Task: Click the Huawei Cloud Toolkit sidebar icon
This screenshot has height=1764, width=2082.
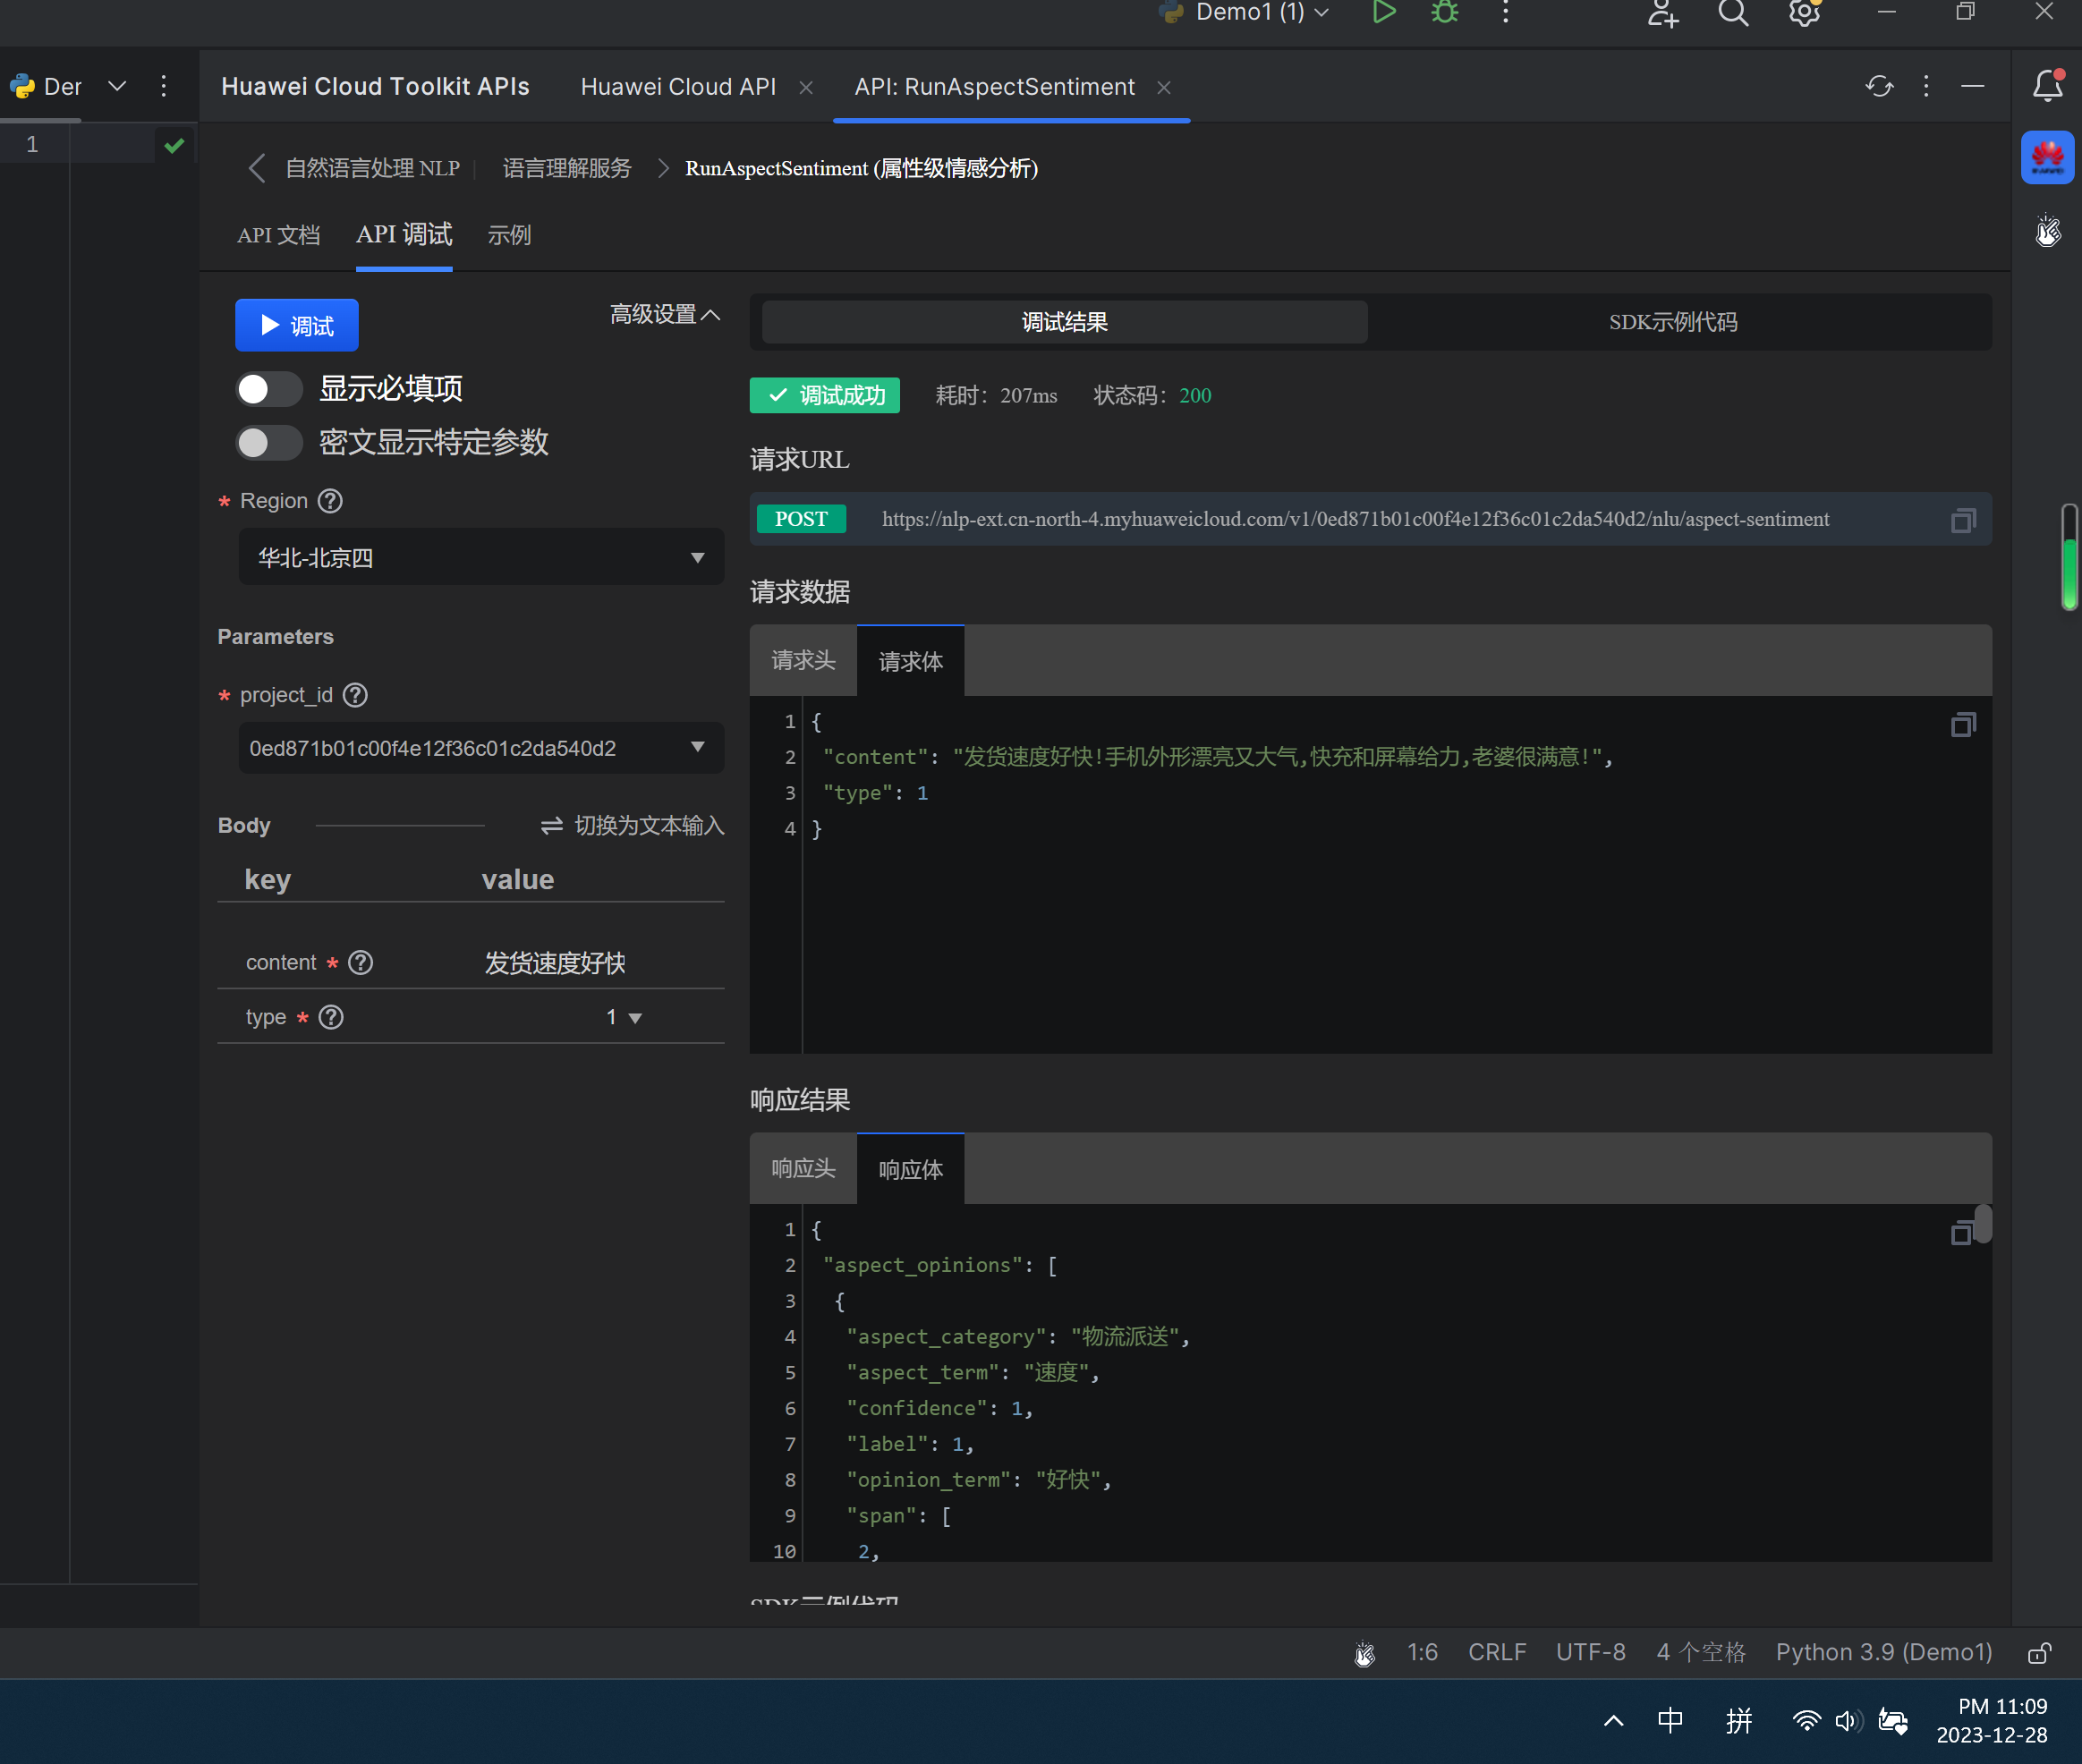Action: [2047, 158]
